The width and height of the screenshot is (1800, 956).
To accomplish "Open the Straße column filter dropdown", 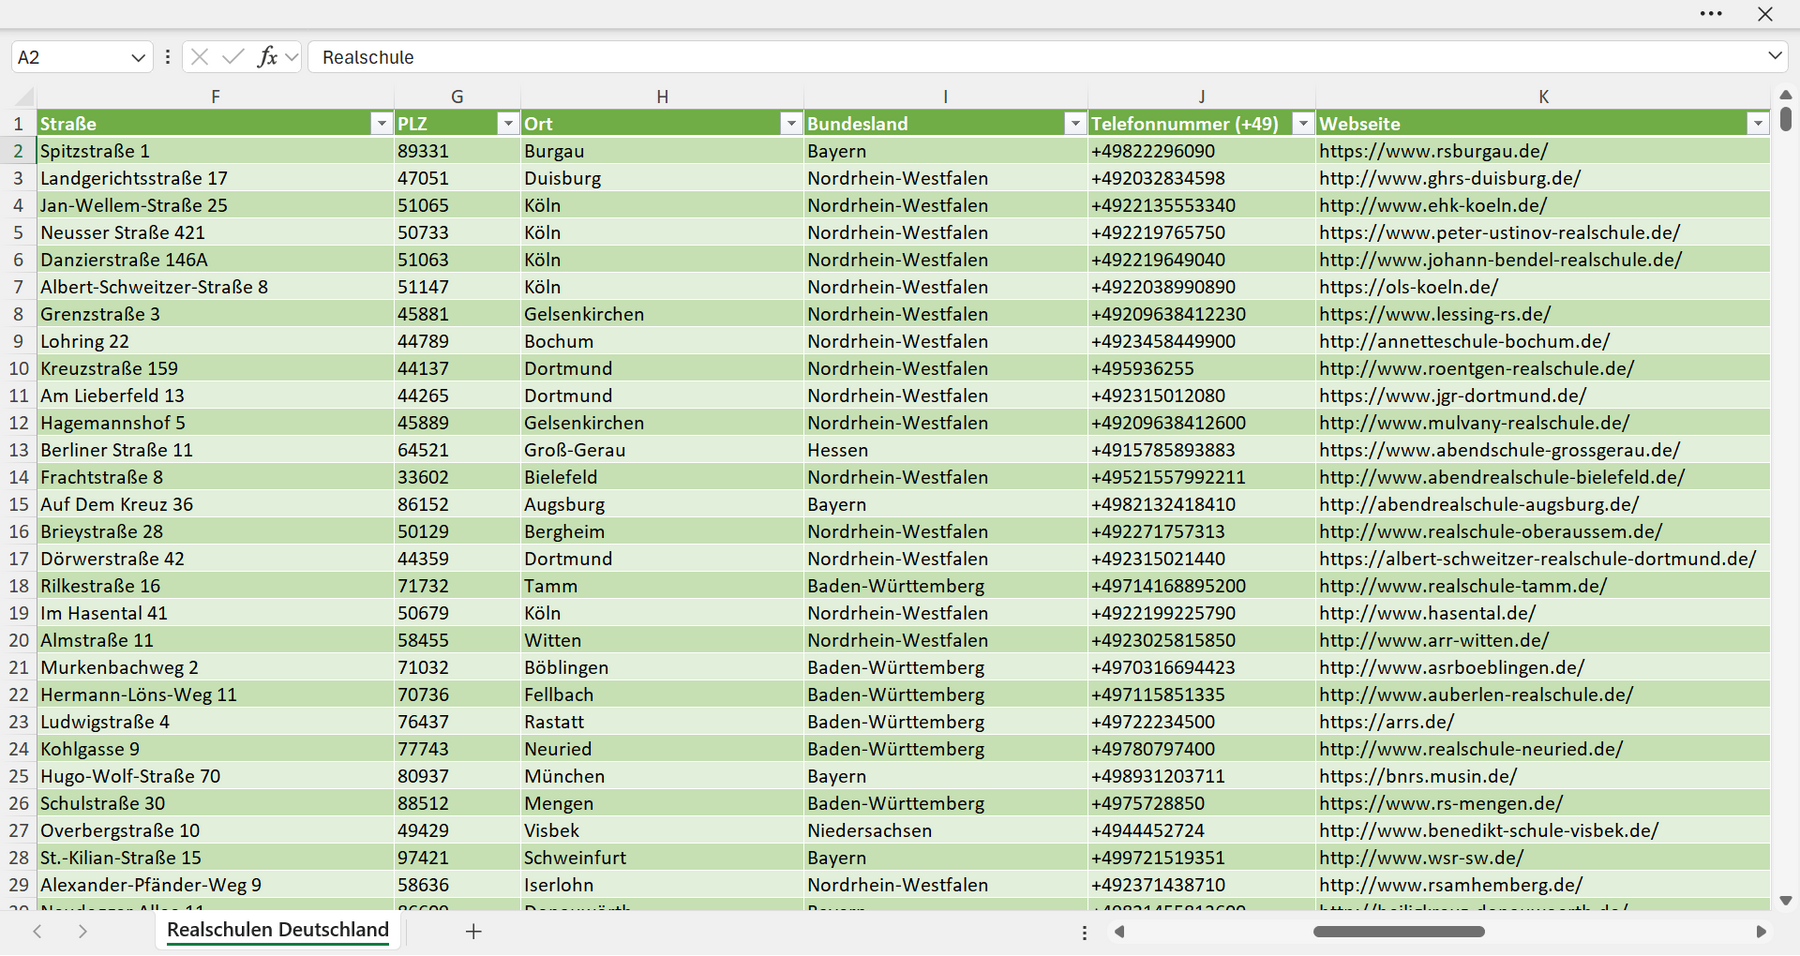I will point(381,124).
